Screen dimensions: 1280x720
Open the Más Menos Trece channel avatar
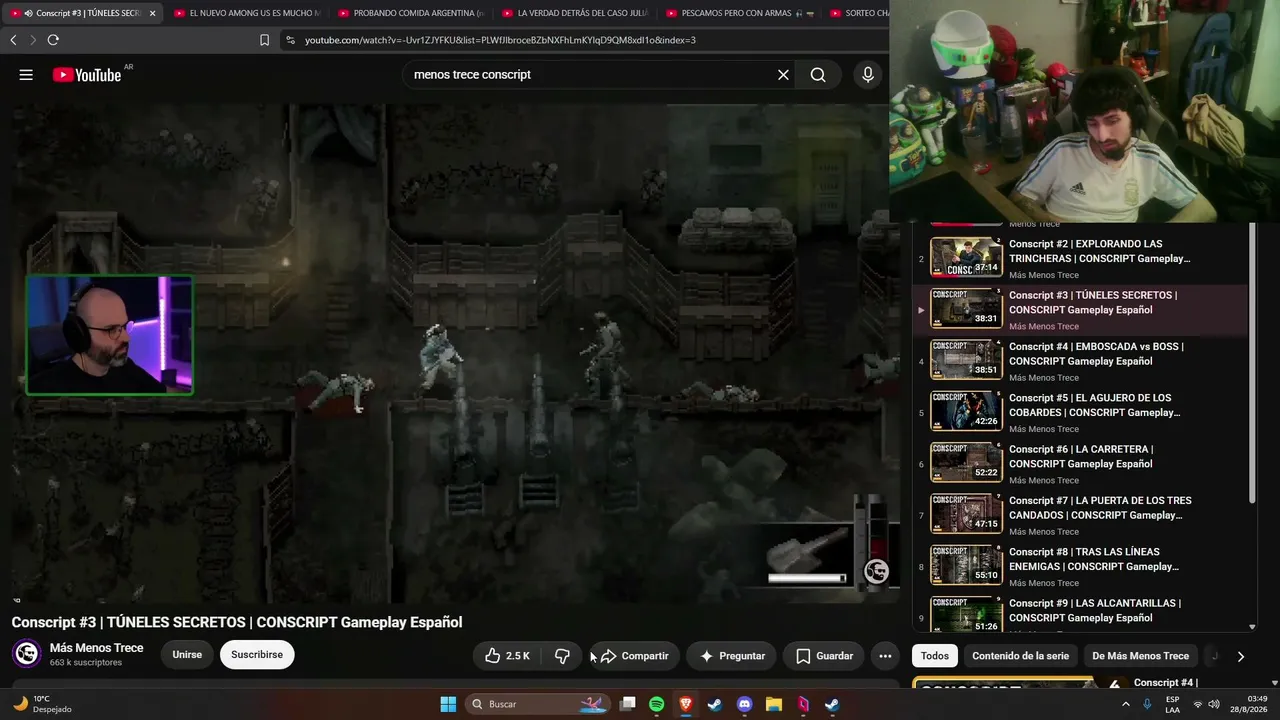(x=26, y=654)
